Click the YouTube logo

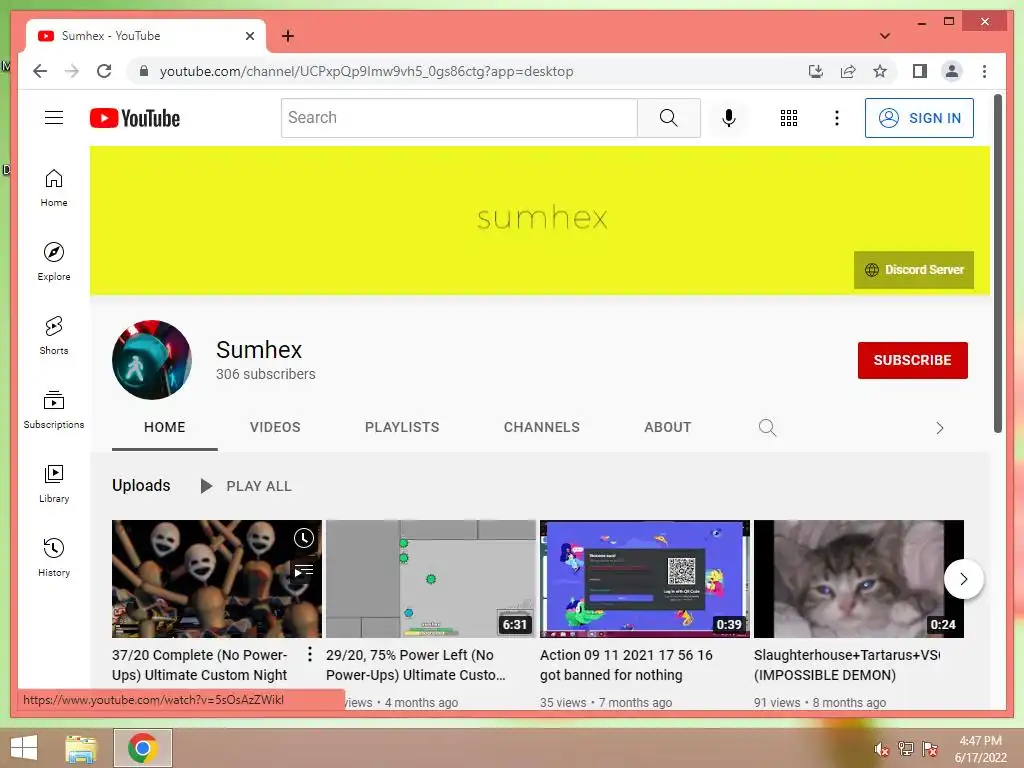(x=135, y=118)
